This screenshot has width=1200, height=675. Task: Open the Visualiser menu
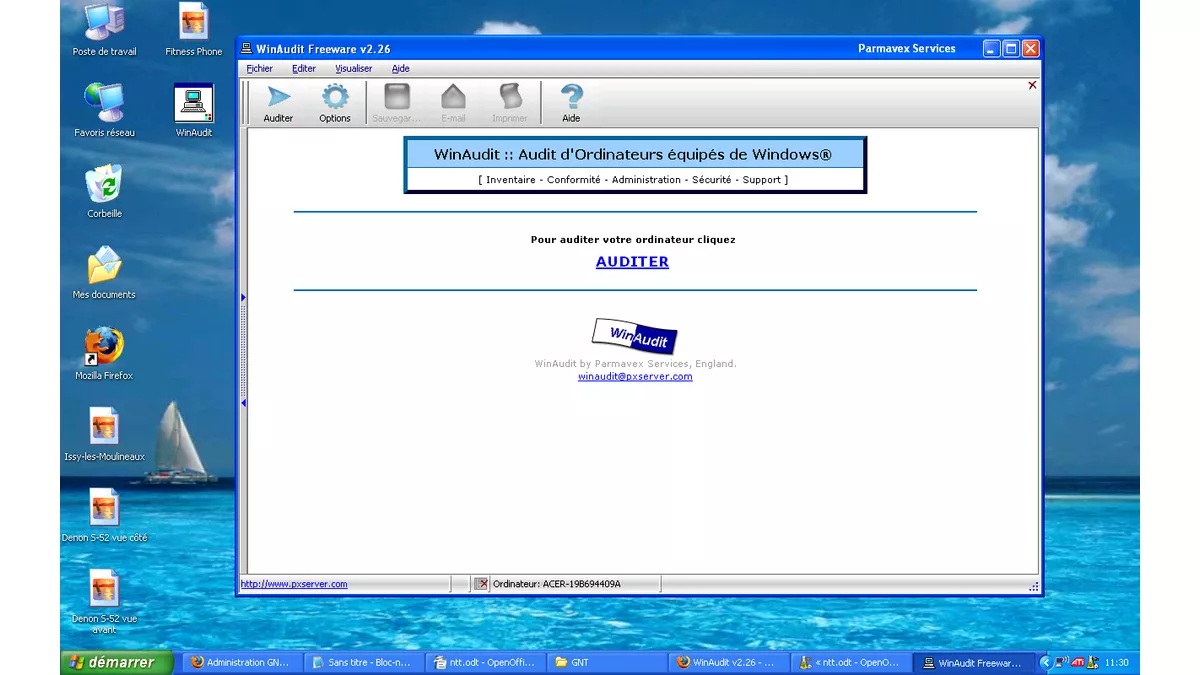[354, 69]
